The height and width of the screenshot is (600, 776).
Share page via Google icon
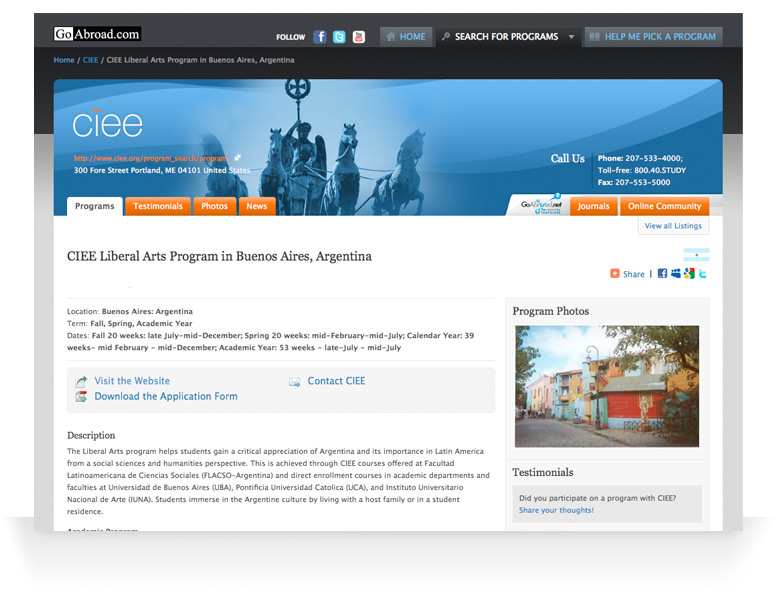coord(689,273)
